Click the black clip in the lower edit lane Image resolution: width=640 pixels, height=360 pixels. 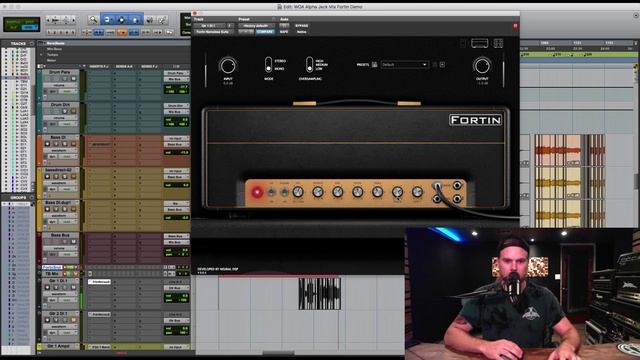coord(319,293)
